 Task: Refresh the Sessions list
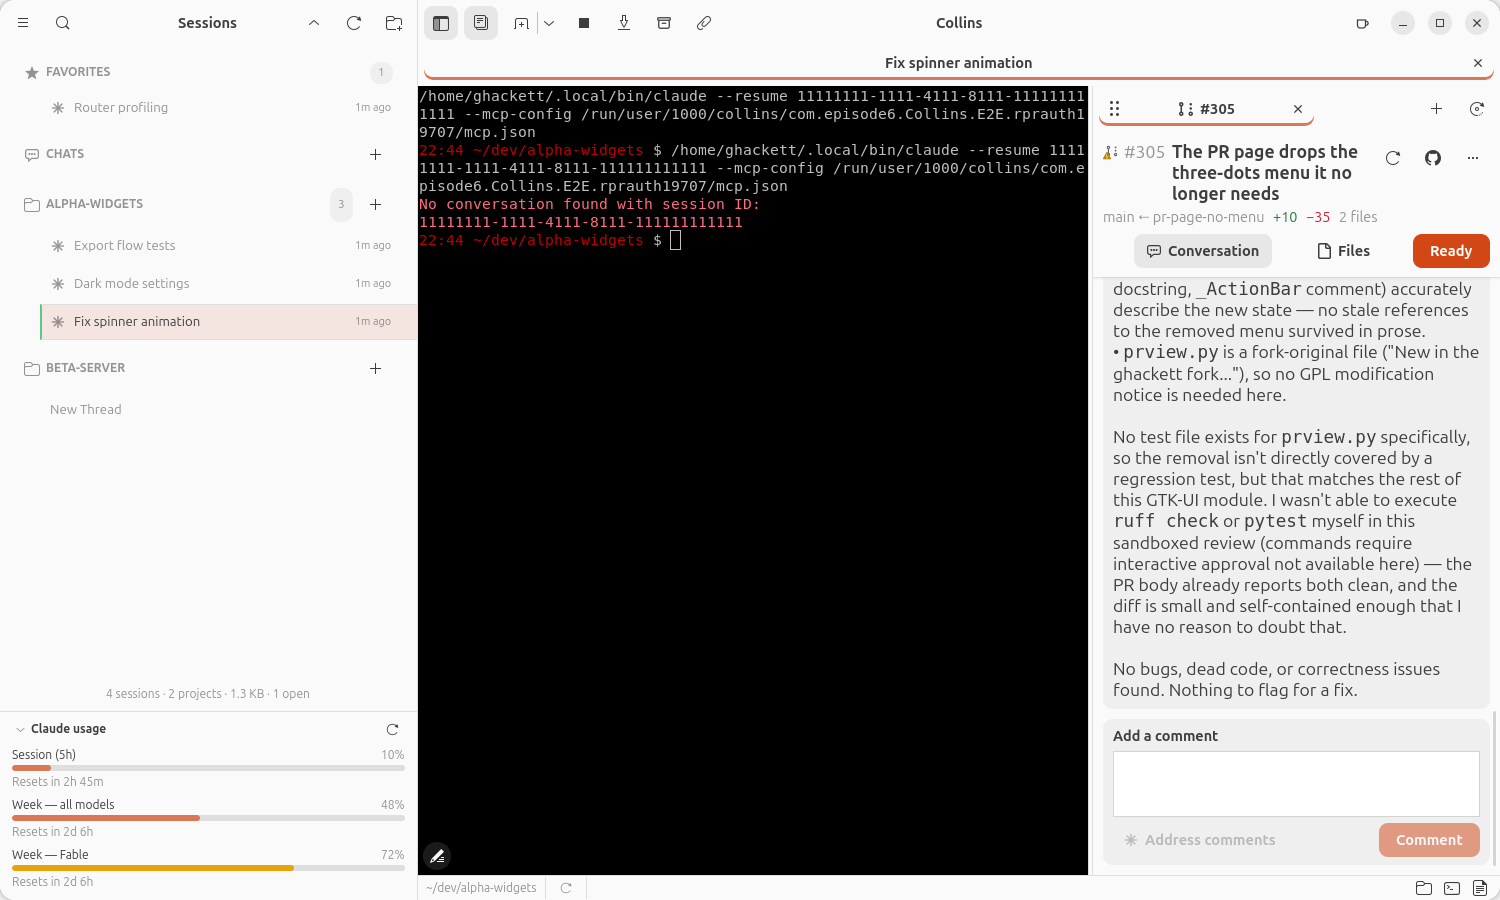point(354,23)
